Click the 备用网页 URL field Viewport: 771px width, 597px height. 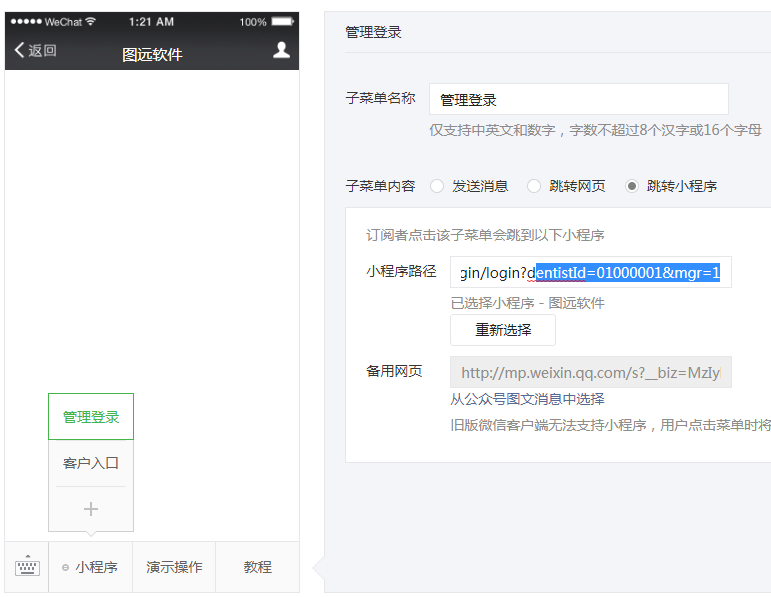click(x=591, y=372)
